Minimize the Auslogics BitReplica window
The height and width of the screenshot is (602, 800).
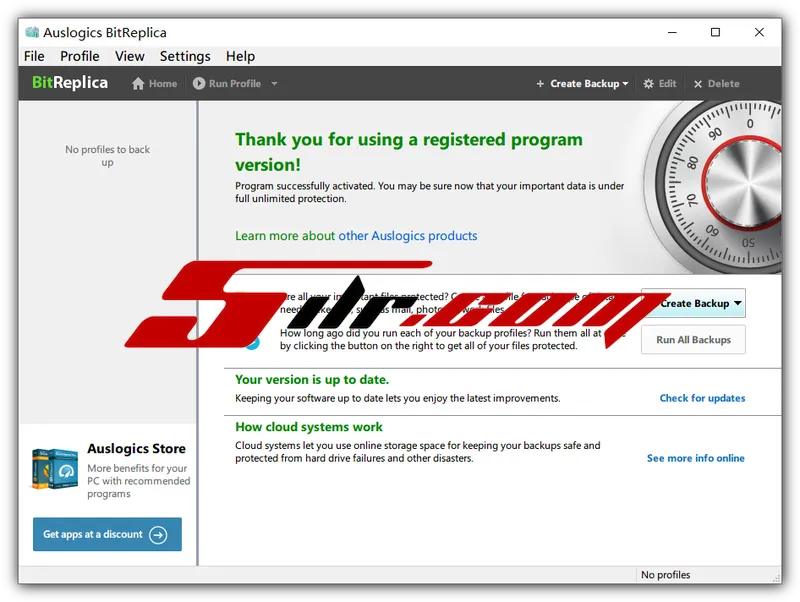coord(672,32)
